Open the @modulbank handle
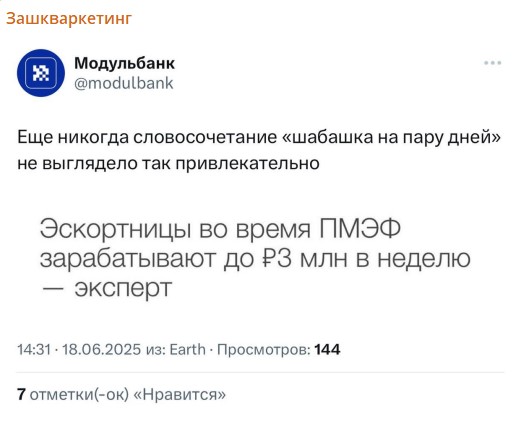Screen dimensions: 515x421 [124, 83]
